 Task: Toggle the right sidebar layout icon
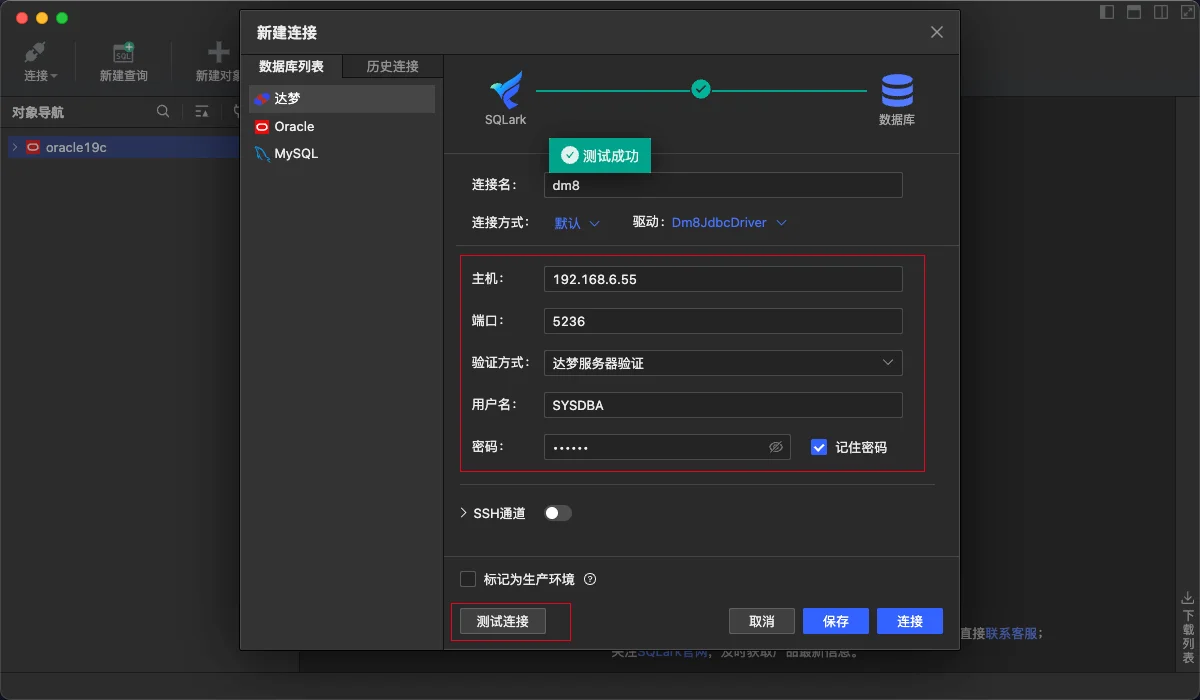(1161, 12)
